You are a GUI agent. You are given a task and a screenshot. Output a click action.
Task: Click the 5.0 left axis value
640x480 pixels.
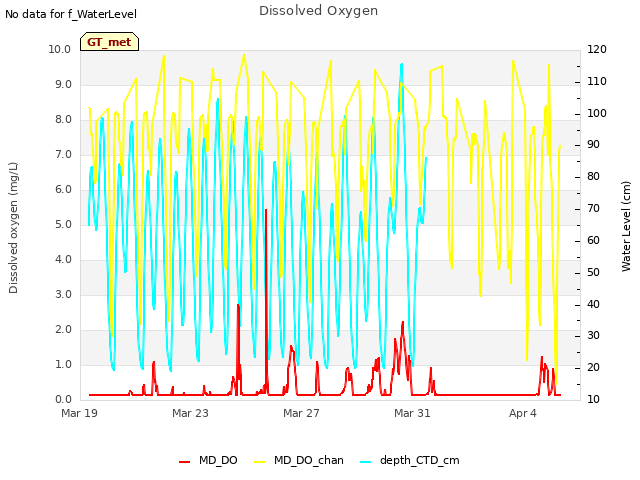(x=63, y=224)
